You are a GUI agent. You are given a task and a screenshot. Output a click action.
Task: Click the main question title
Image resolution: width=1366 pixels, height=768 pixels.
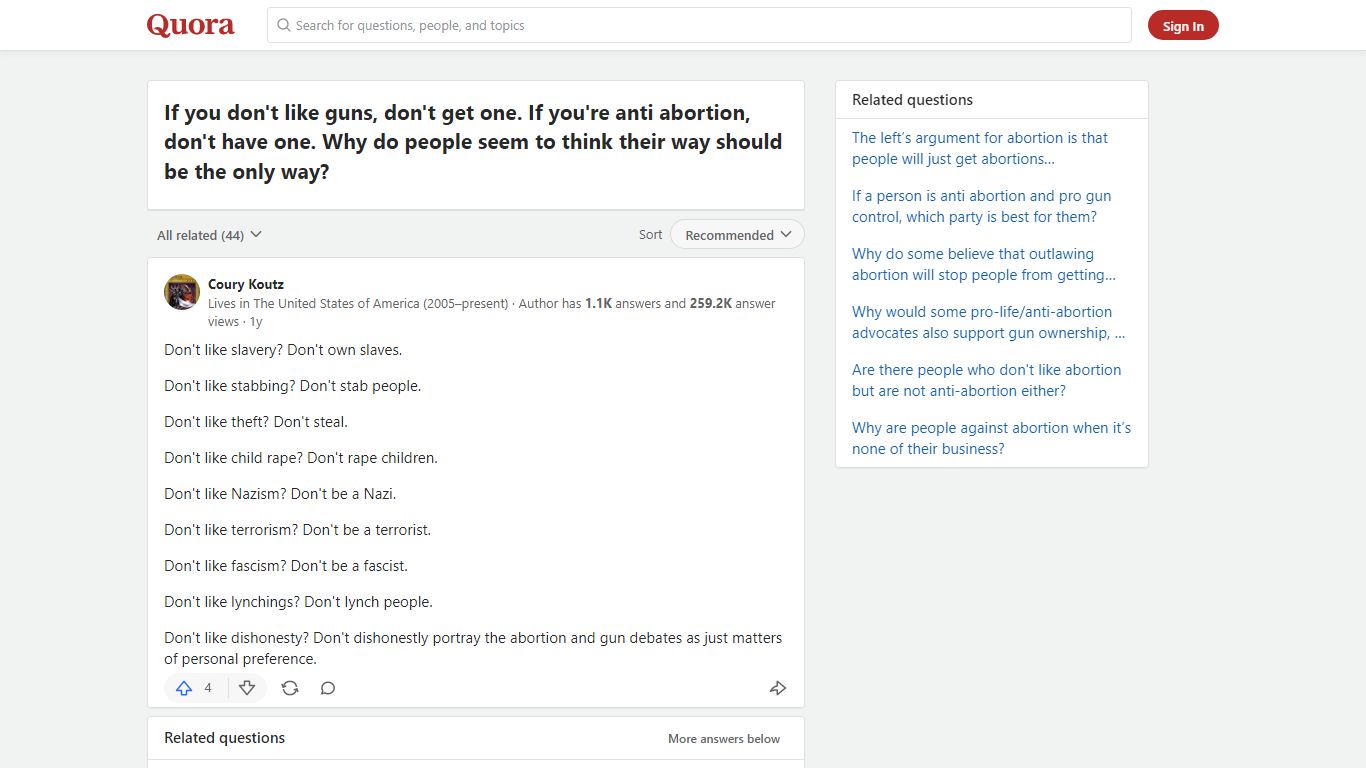(473, 142)
